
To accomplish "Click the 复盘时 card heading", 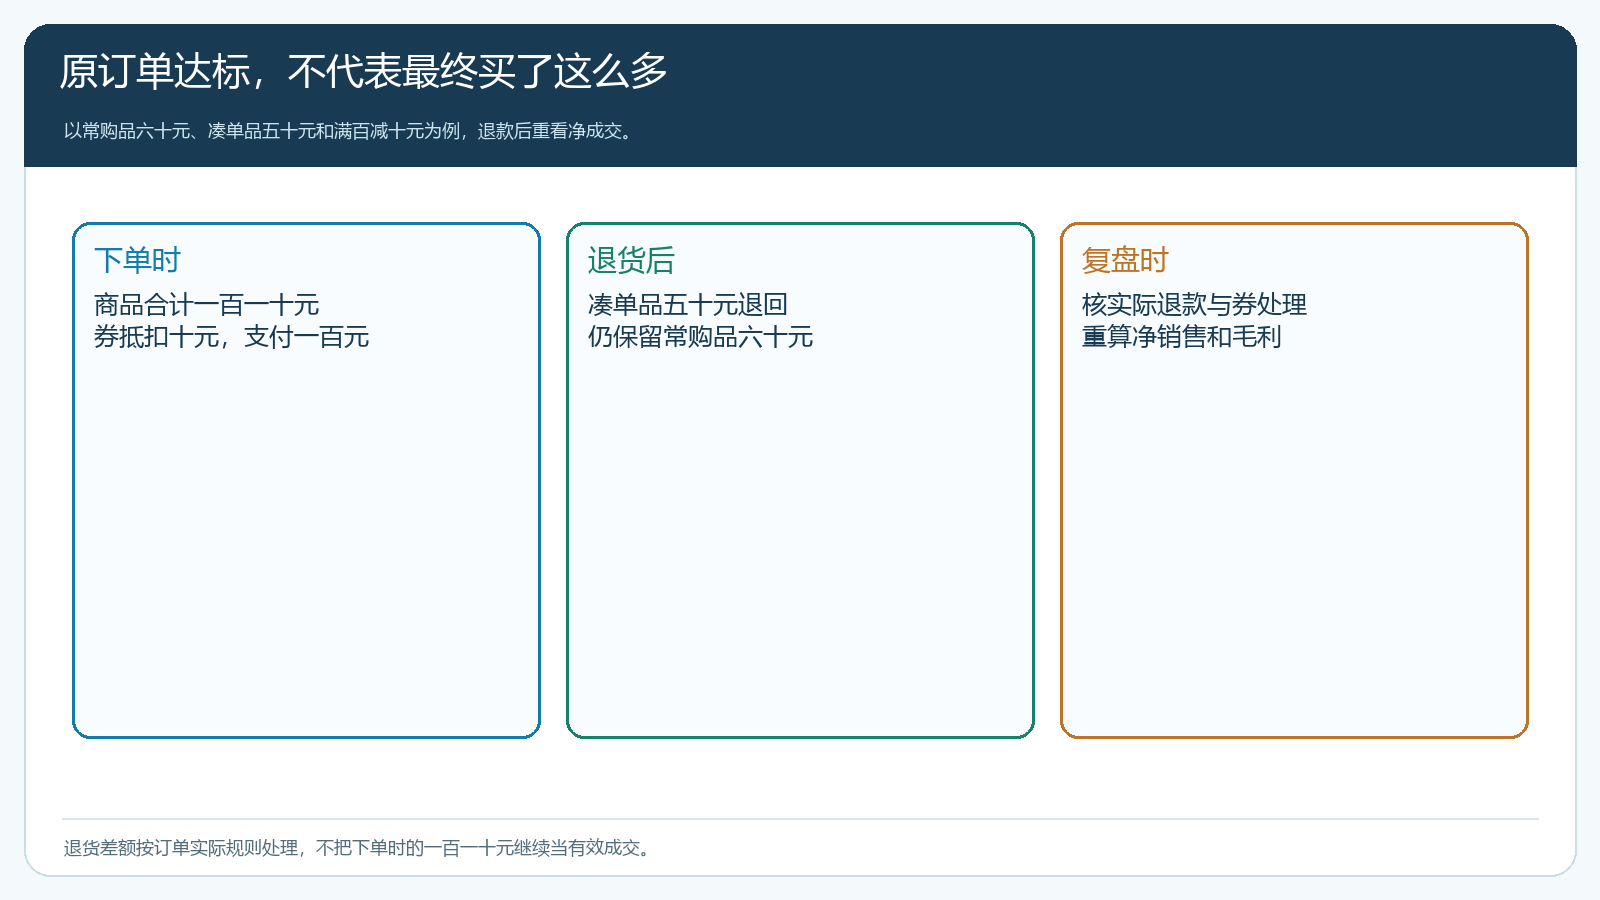I will point(1125,260).
